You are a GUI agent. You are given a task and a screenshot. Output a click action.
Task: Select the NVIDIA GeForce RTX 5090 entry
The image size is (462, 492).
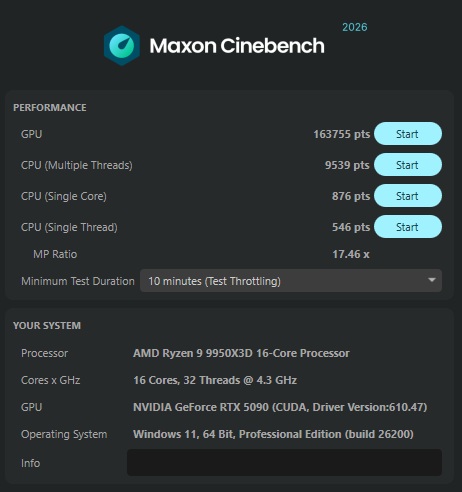[x=280, y=407]
